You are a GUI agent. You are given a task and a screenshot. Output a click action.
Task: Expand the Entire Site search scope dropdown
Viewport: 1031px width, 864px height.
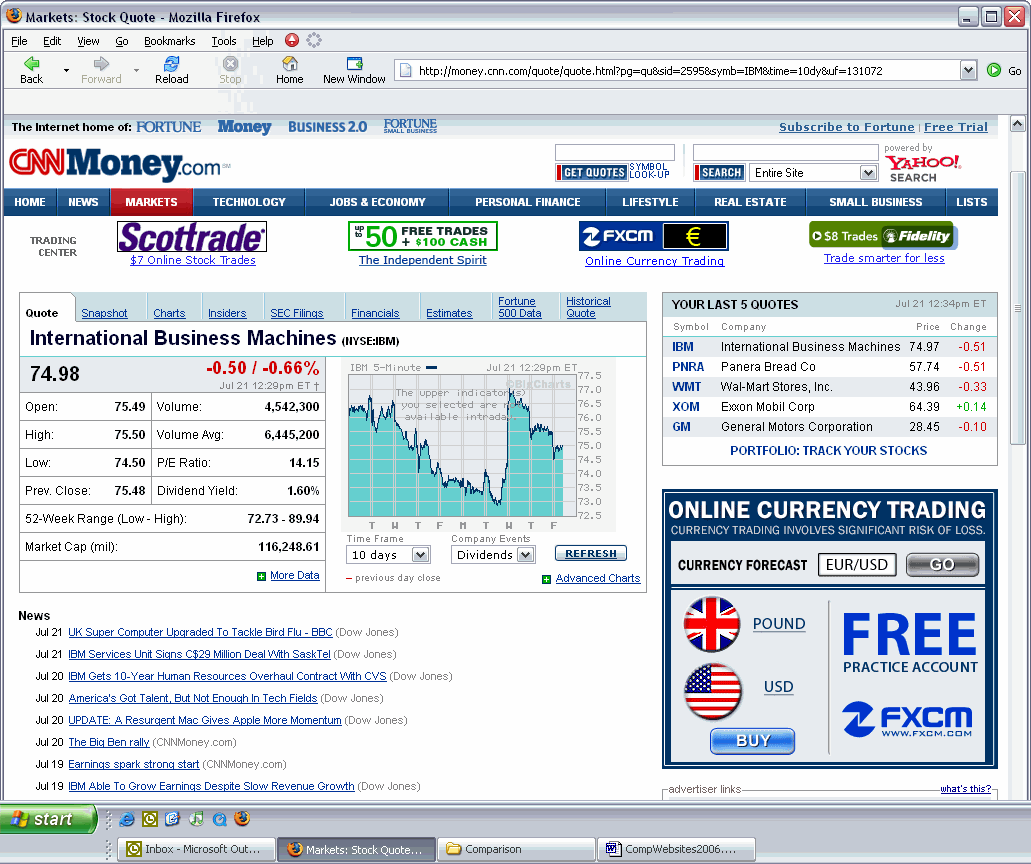(813, 172)
